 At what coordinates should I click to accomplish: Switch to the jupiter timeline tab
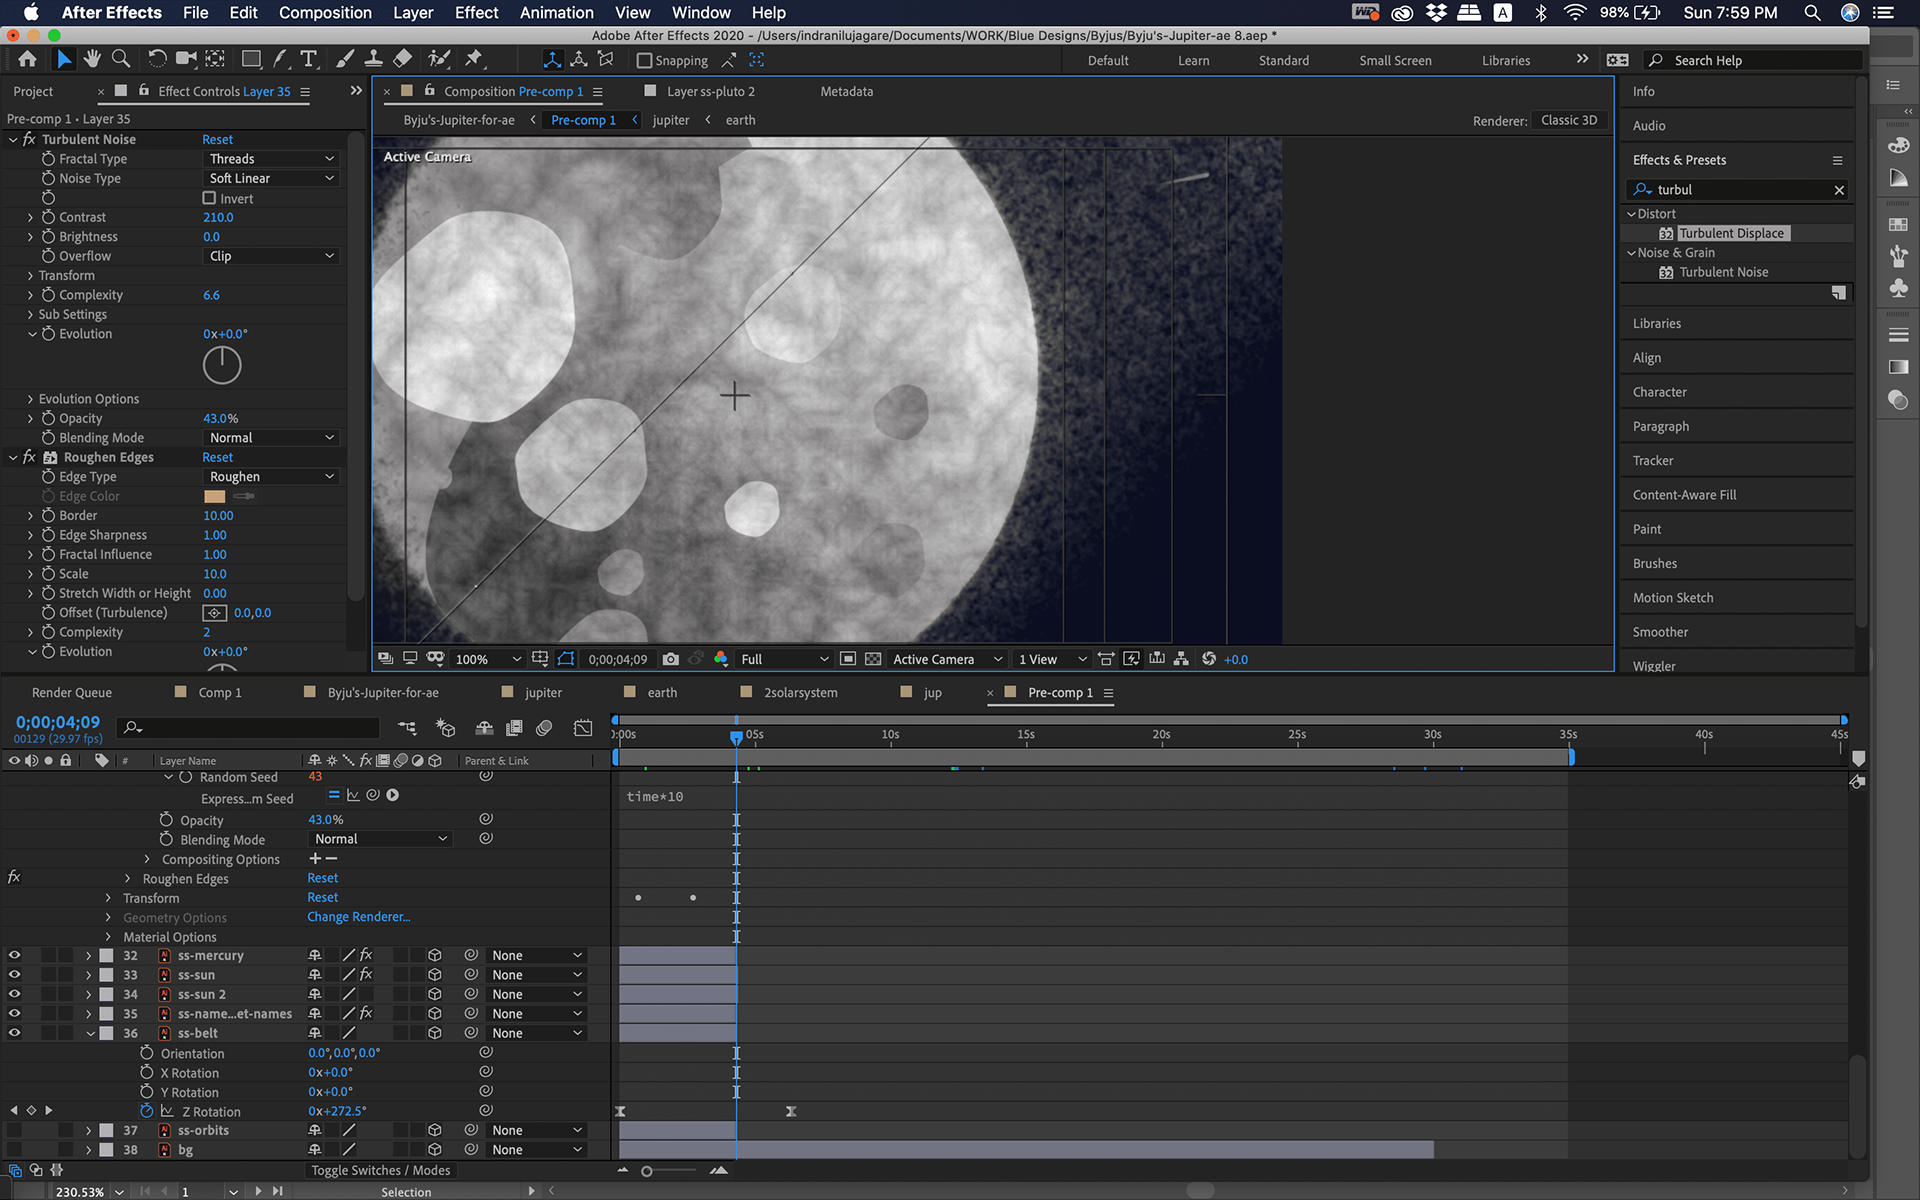coord(543,692)
